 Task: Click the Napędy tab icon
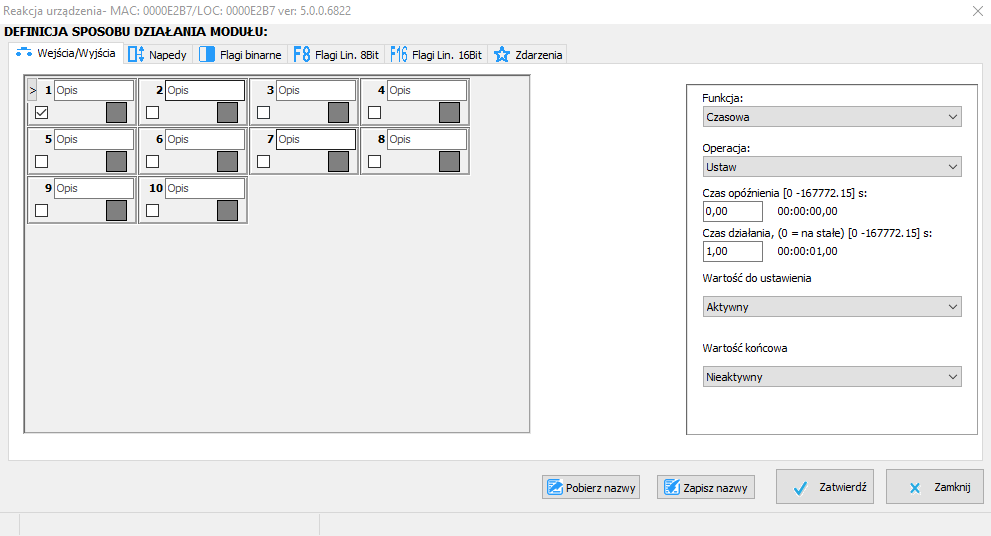click(136, 54)
